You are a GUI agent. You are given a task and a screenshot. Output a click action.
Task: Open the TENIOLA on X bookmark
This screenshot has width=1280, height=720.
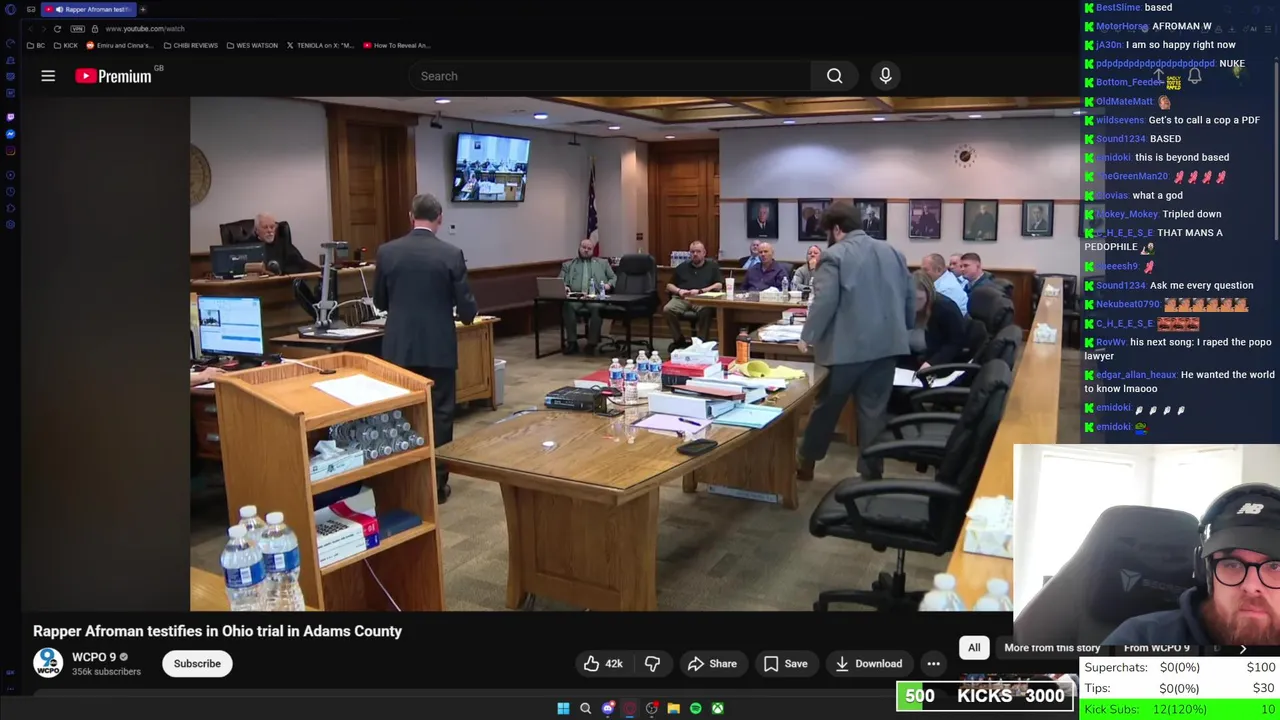point(321,45)
